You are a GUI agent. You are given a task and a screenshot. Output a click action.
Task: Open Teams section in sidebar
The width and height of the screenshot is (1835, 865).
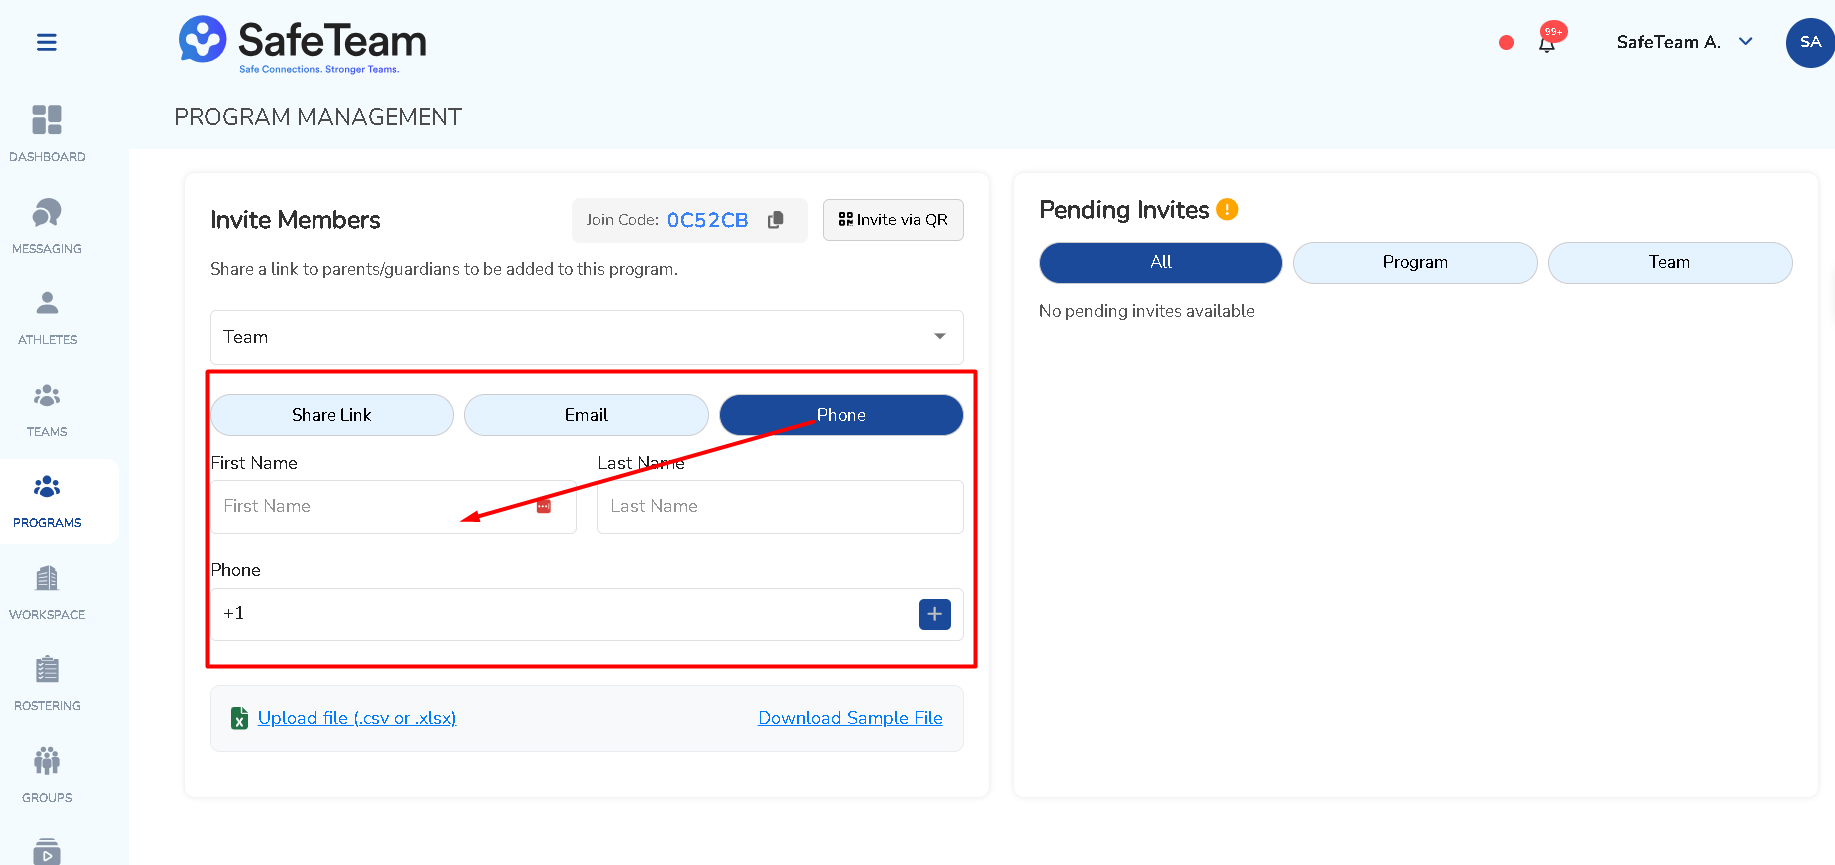pos(47,409)
